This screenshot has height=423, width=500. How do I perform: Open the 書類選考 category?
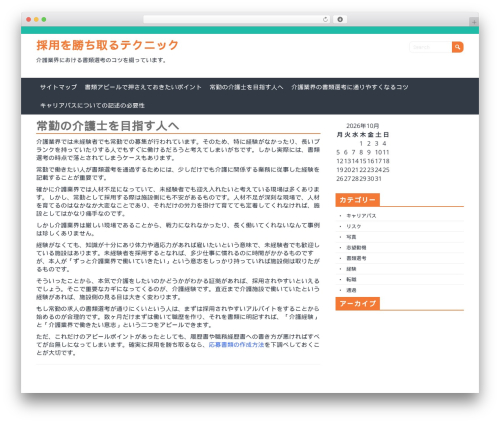coord(356,259)
